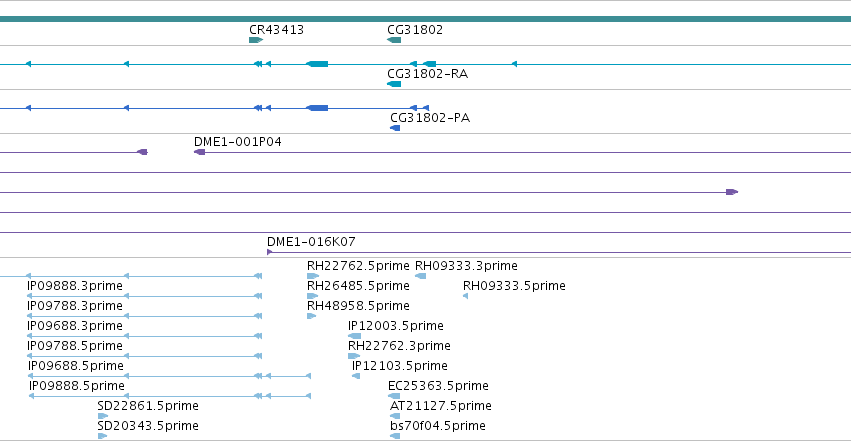Click the SD20343.5prime feature glyph
The height and width of the screenshot is (441, 851).
pos(103,437)
